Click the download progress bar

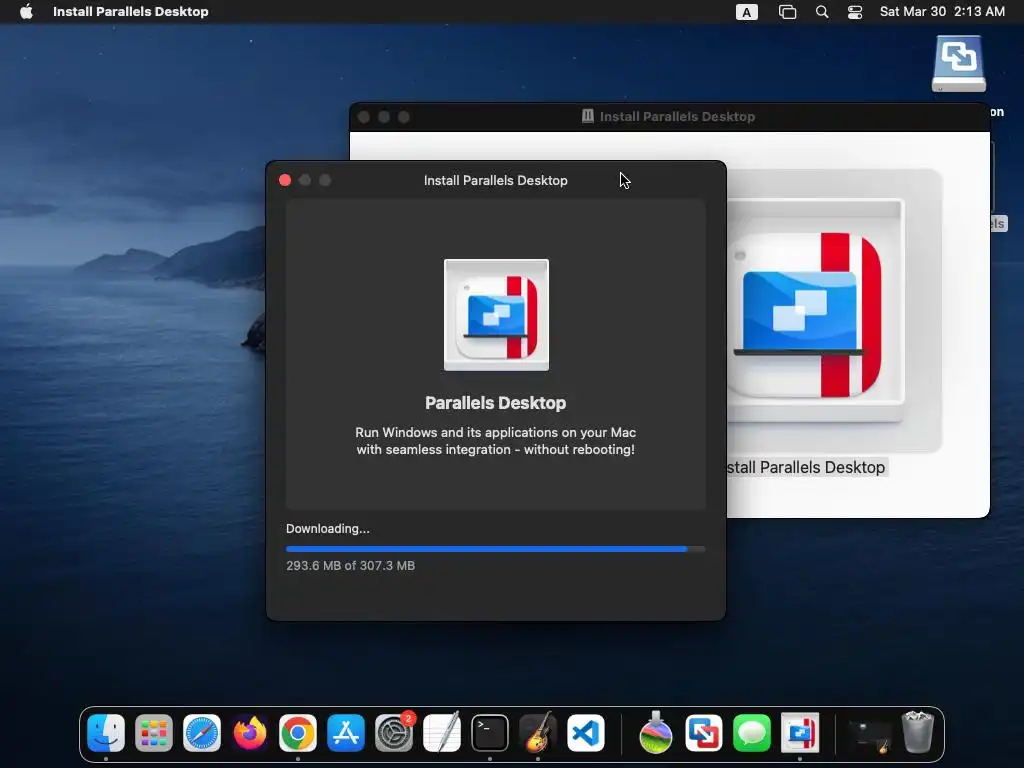(x=496, y=549)
